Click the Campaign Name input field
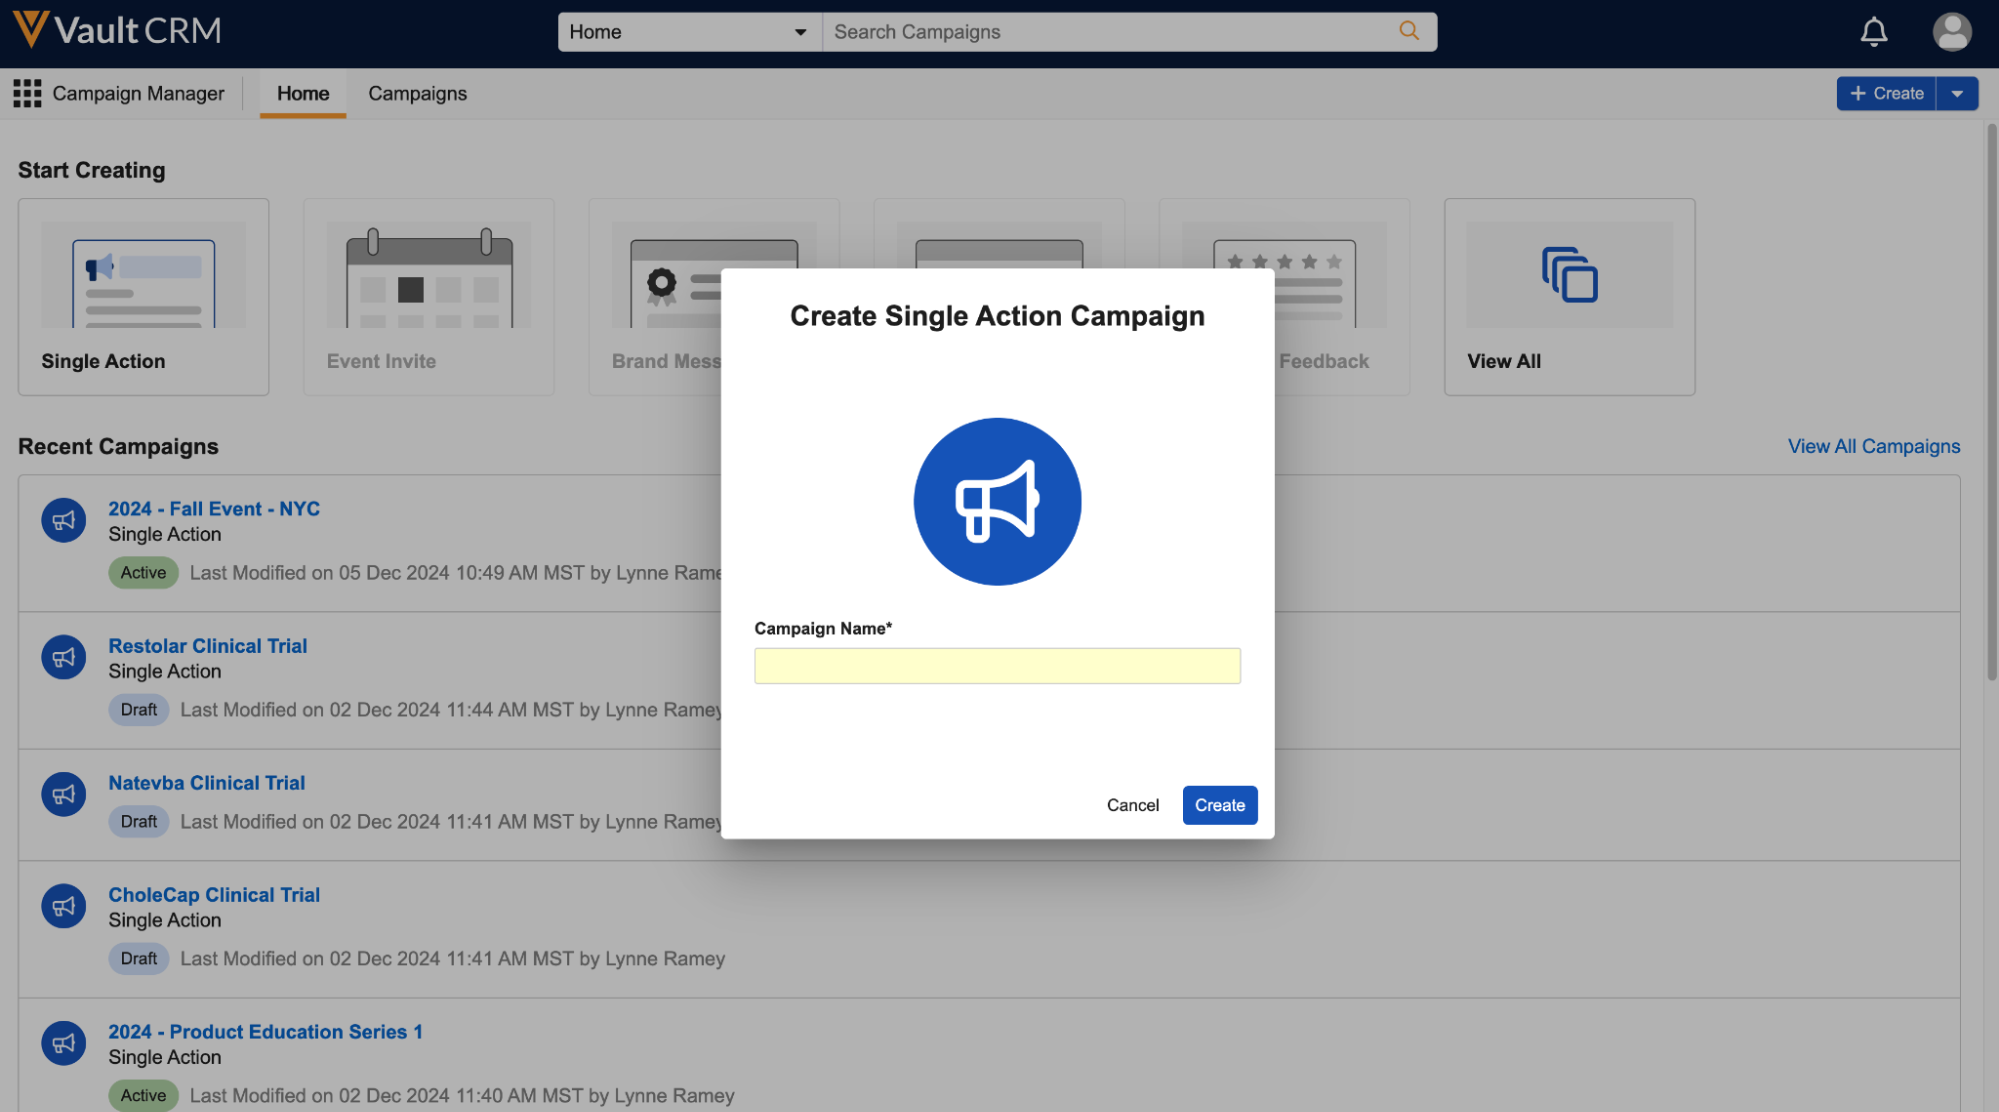 [997, 666]
